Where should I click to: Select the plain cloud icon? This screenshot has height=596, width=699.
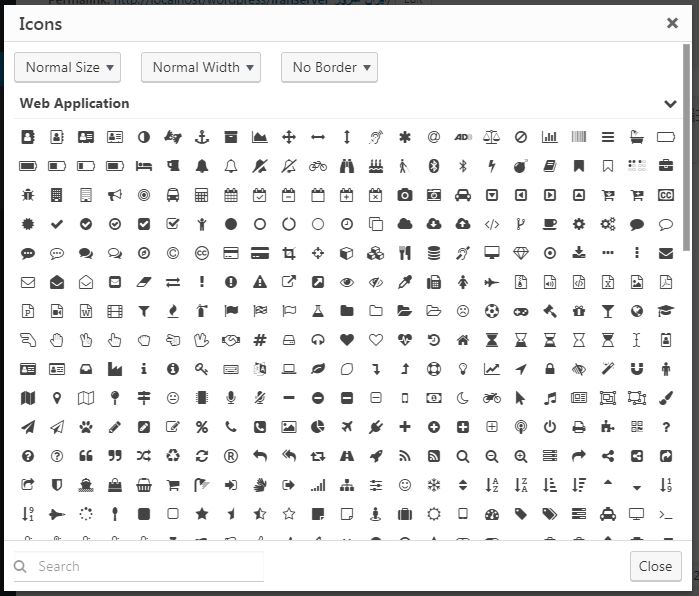(x=405, y=224)
